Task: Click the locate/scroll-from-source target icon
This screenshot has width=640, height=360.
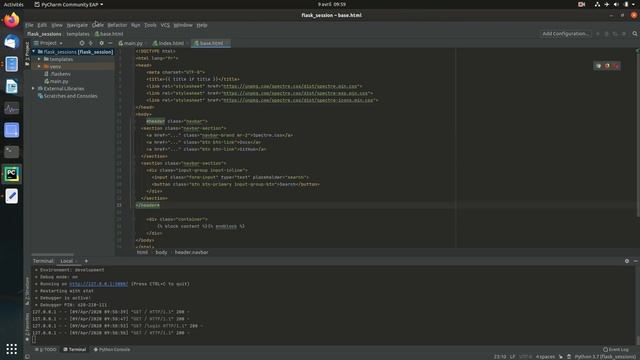Action: click(82, 43)
